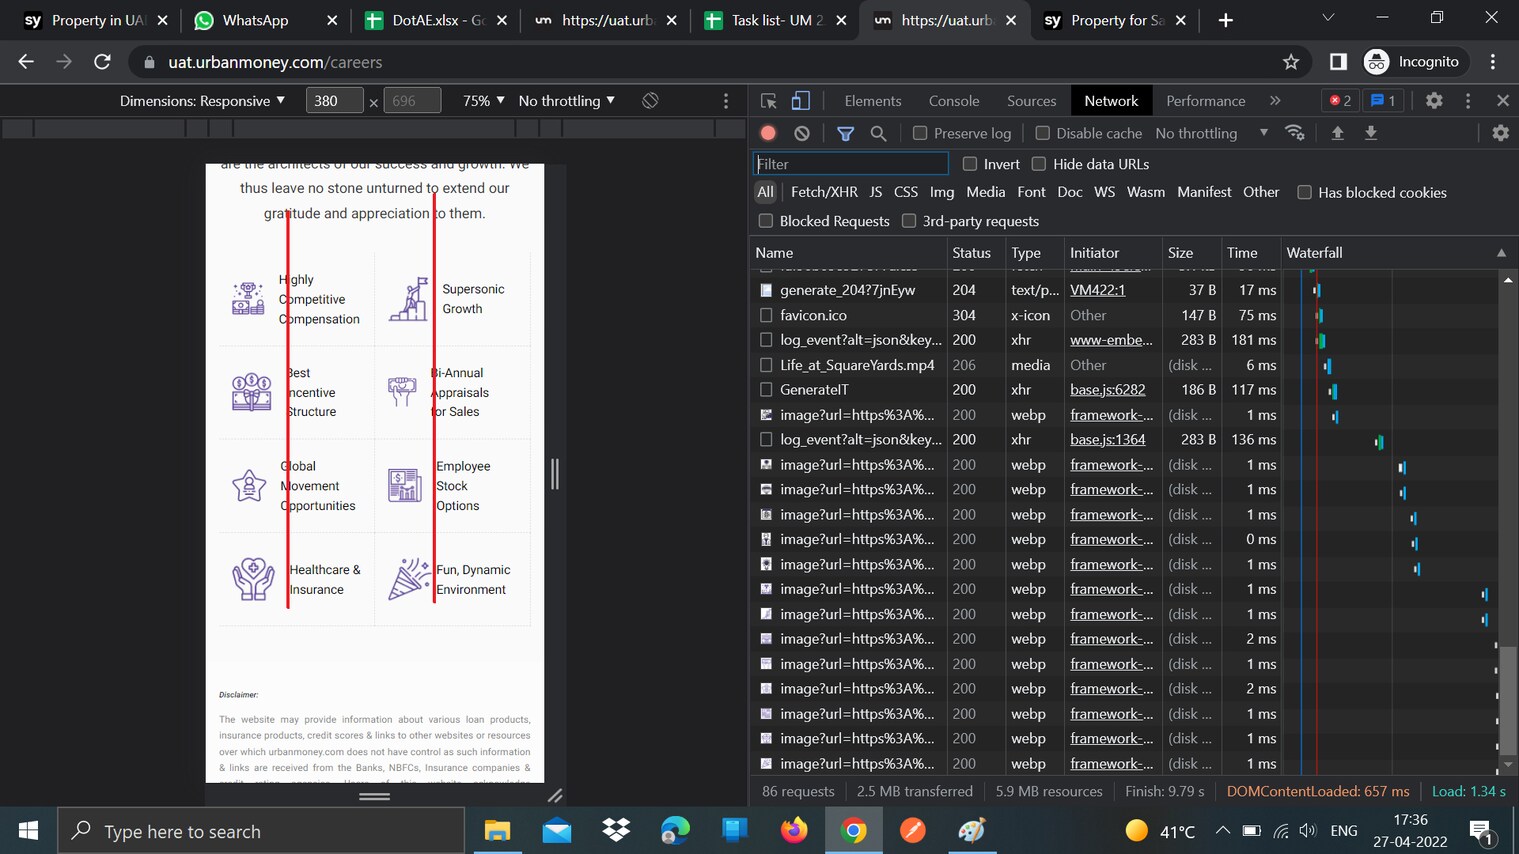Image resolution: width=1519 pixels, height=854 pixels.
Task: Open the Performance panel tab
Action: pos(1205,101)
